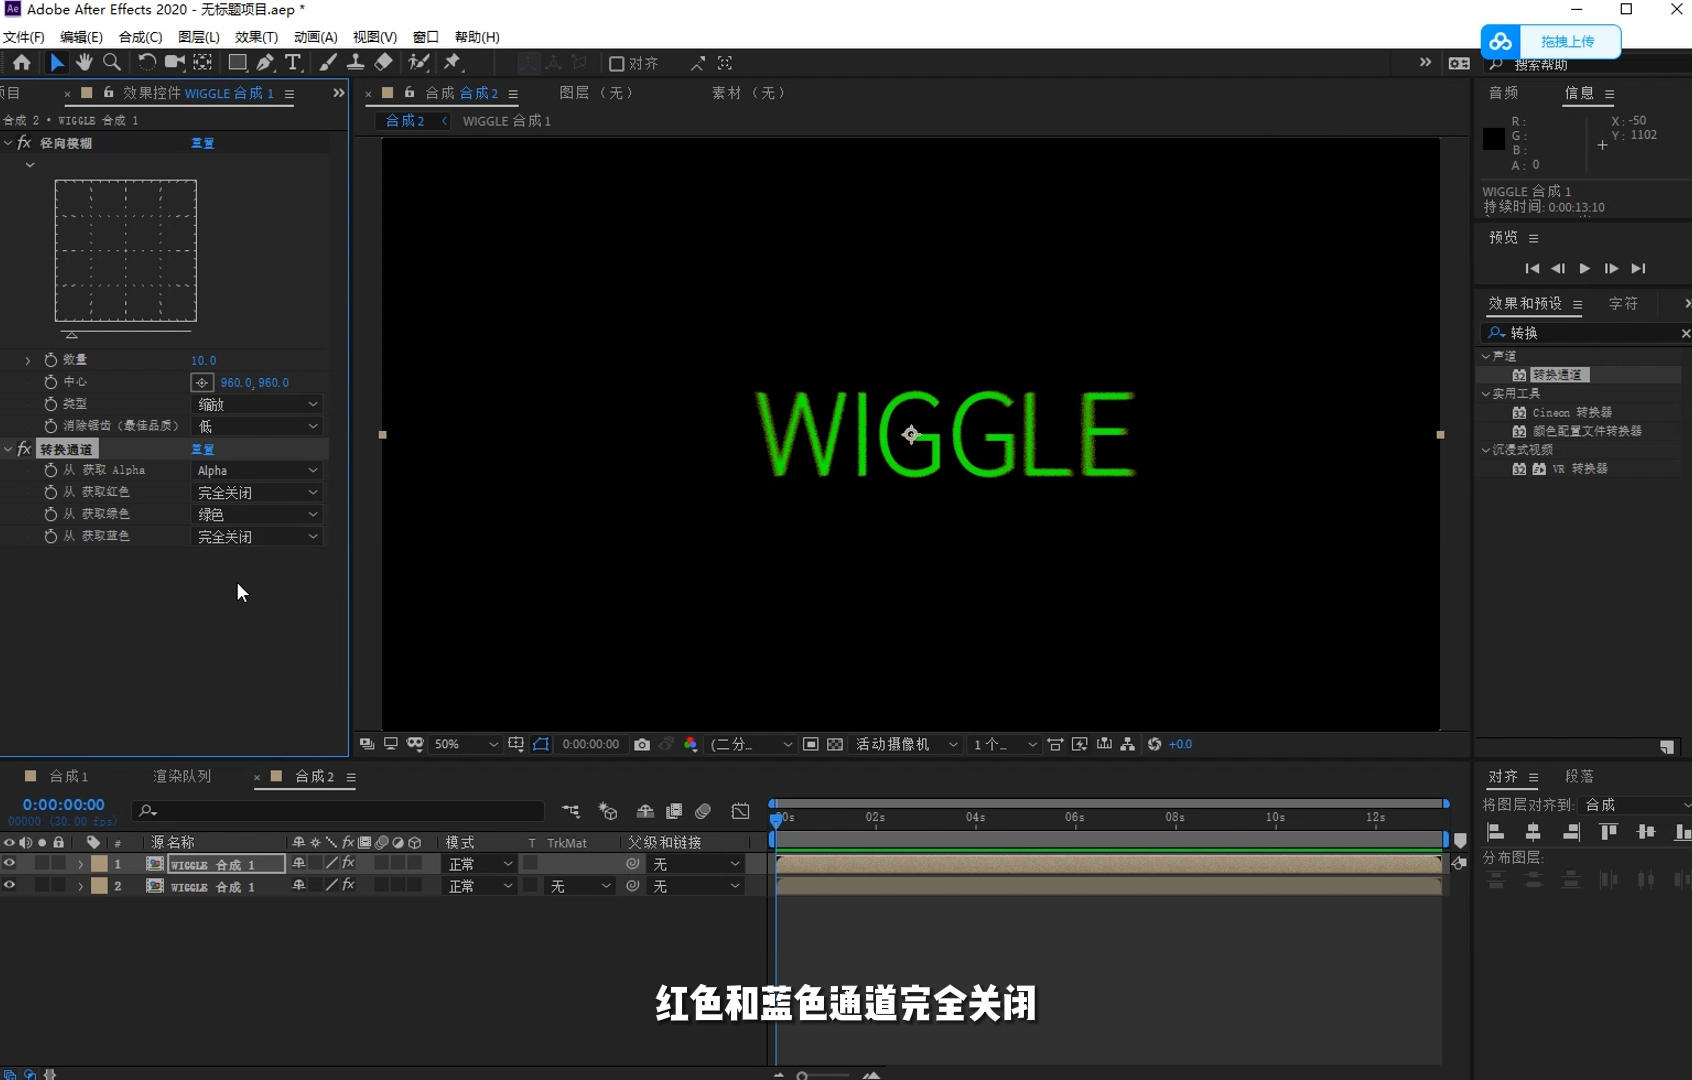Activate the Brush tool
Viewport: 1692px width, 1080px height.
[x=328, y=62]
